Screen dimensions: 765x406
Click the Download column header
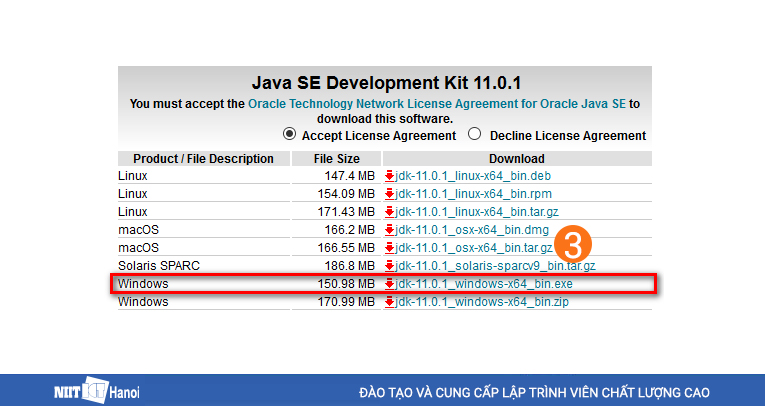click(x=517, y=159)
